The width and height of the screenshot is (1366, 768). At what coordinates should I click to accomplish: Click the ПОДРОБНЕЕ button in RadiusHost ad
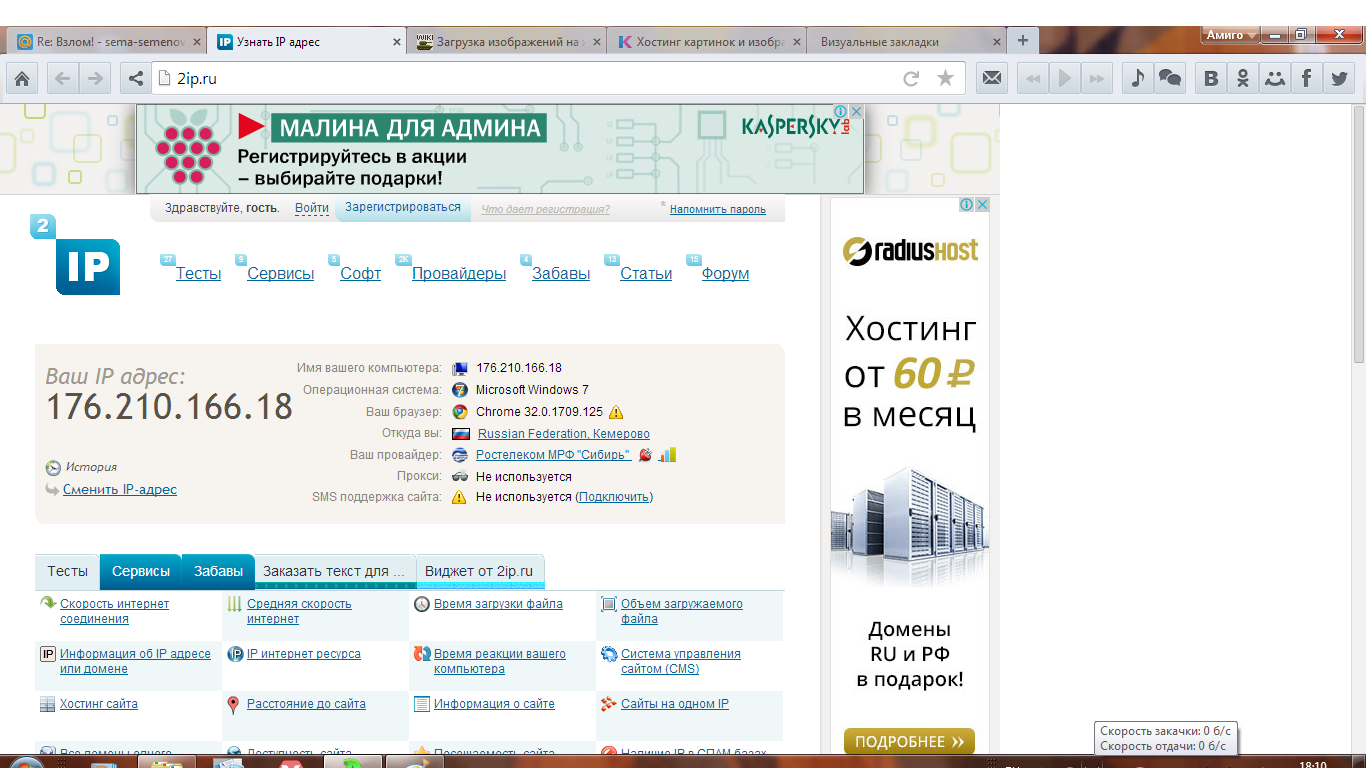(909, 742)
